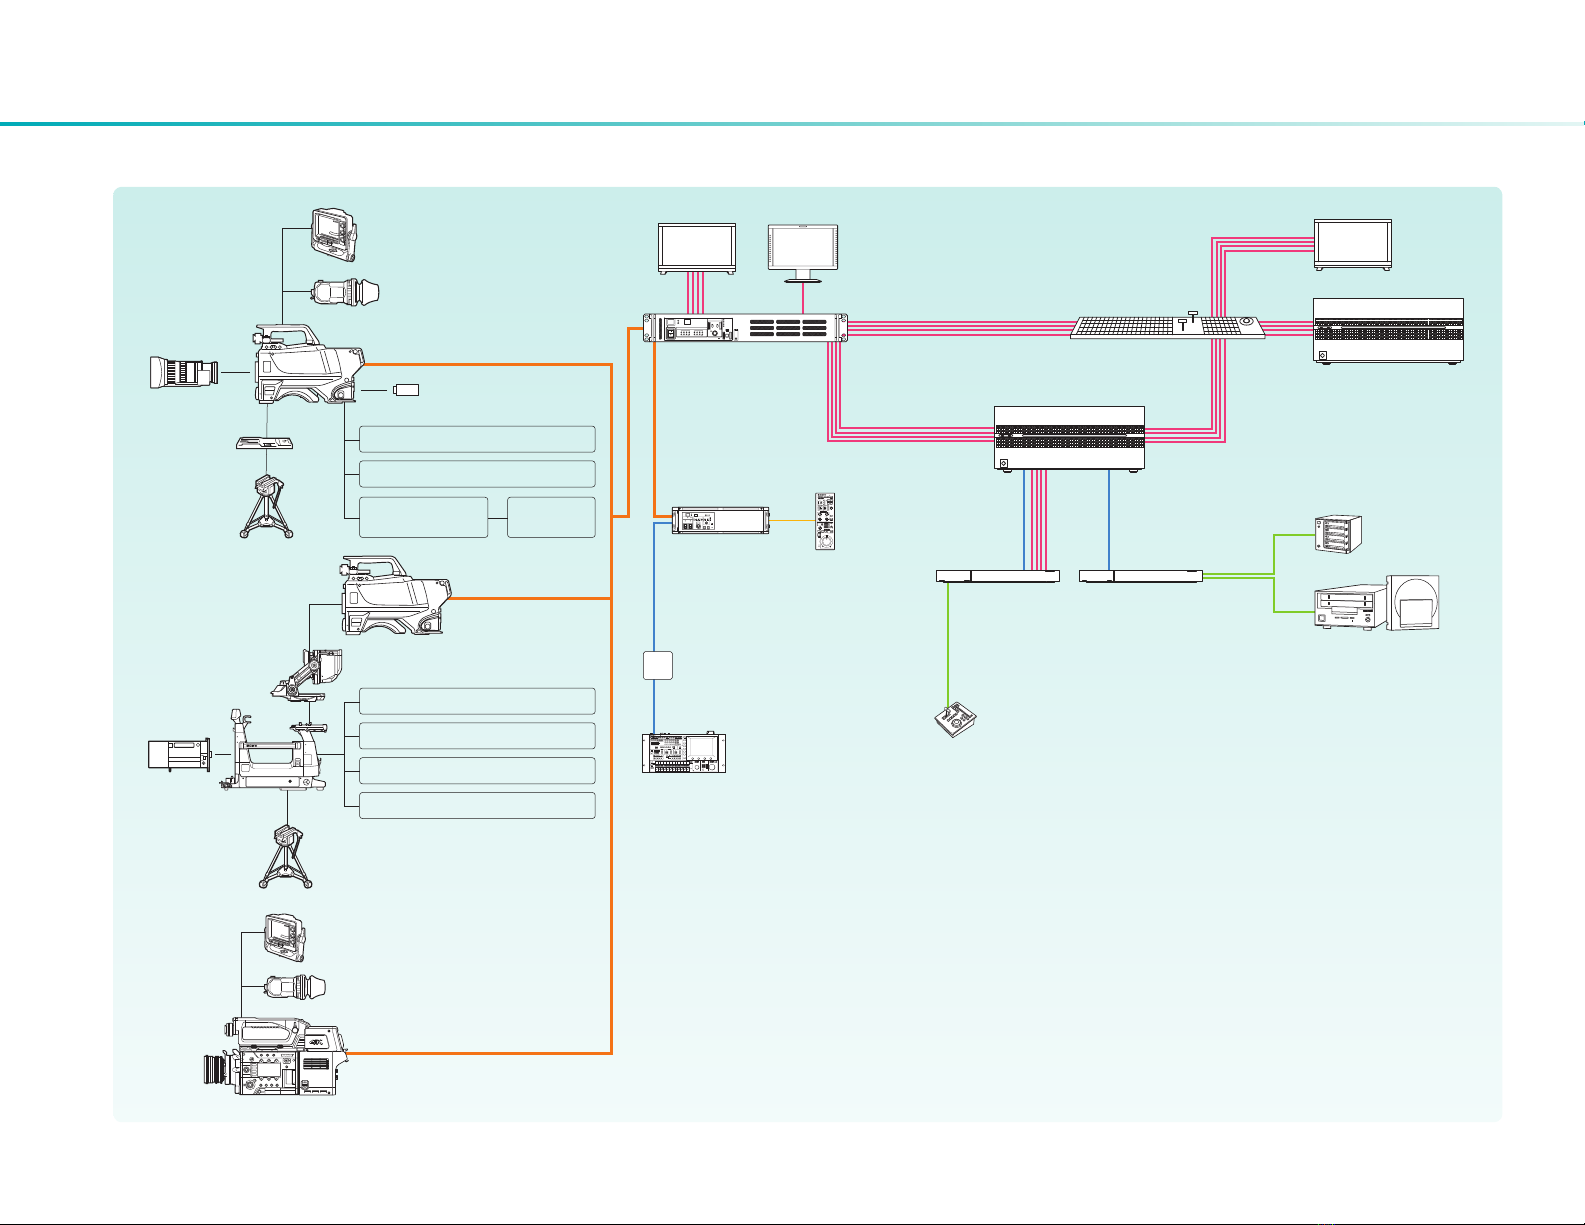This screenshot has height=1225, width=1585.
Task: Select the tripod under the lens adapter cradle
Action: [286, 857]
